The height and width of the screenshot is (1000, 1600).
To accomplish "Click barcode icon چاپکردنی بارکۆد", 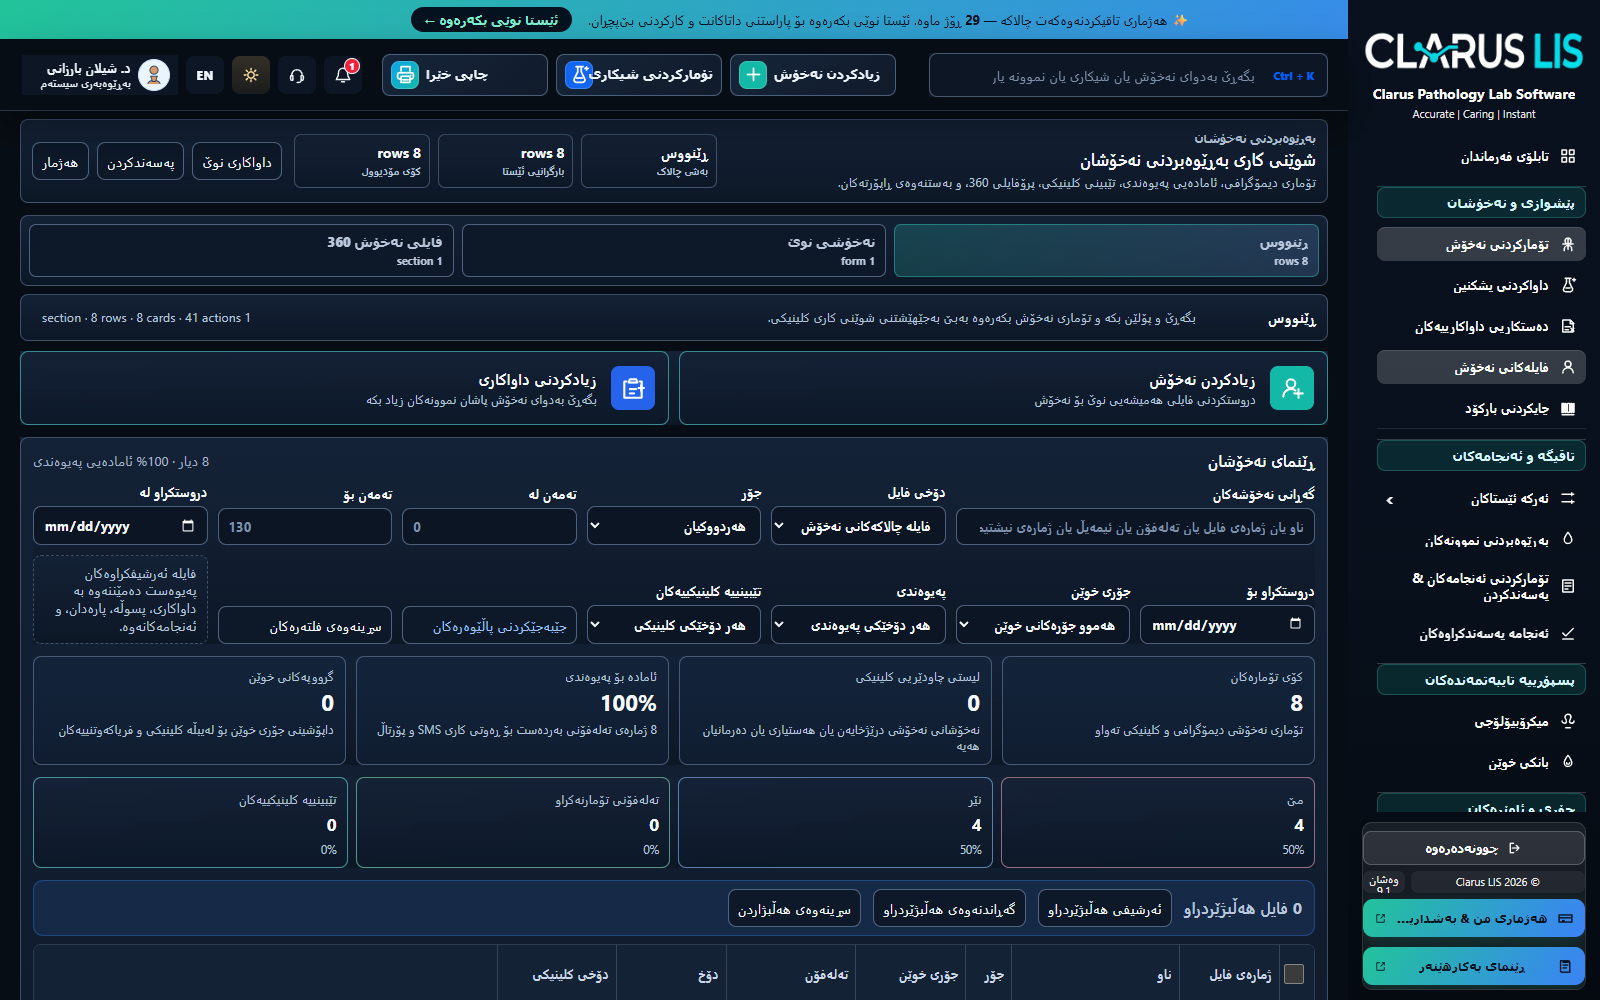I will pyautogui.click(x=1568, y=408).
